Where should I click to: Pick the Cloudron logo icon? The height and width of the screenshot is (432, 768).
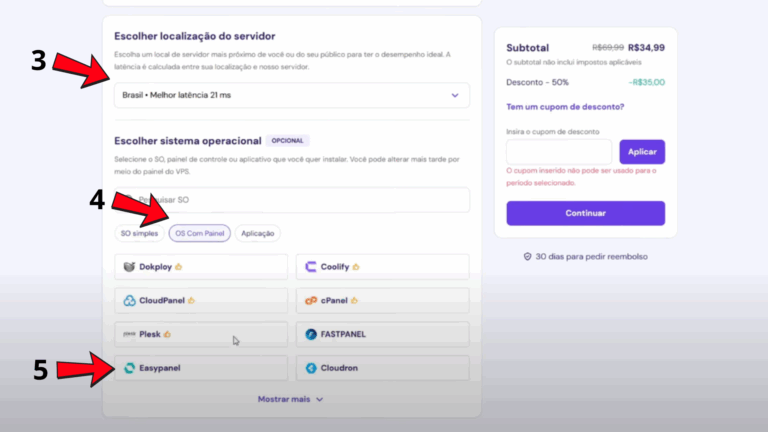[x=311, y=368]
